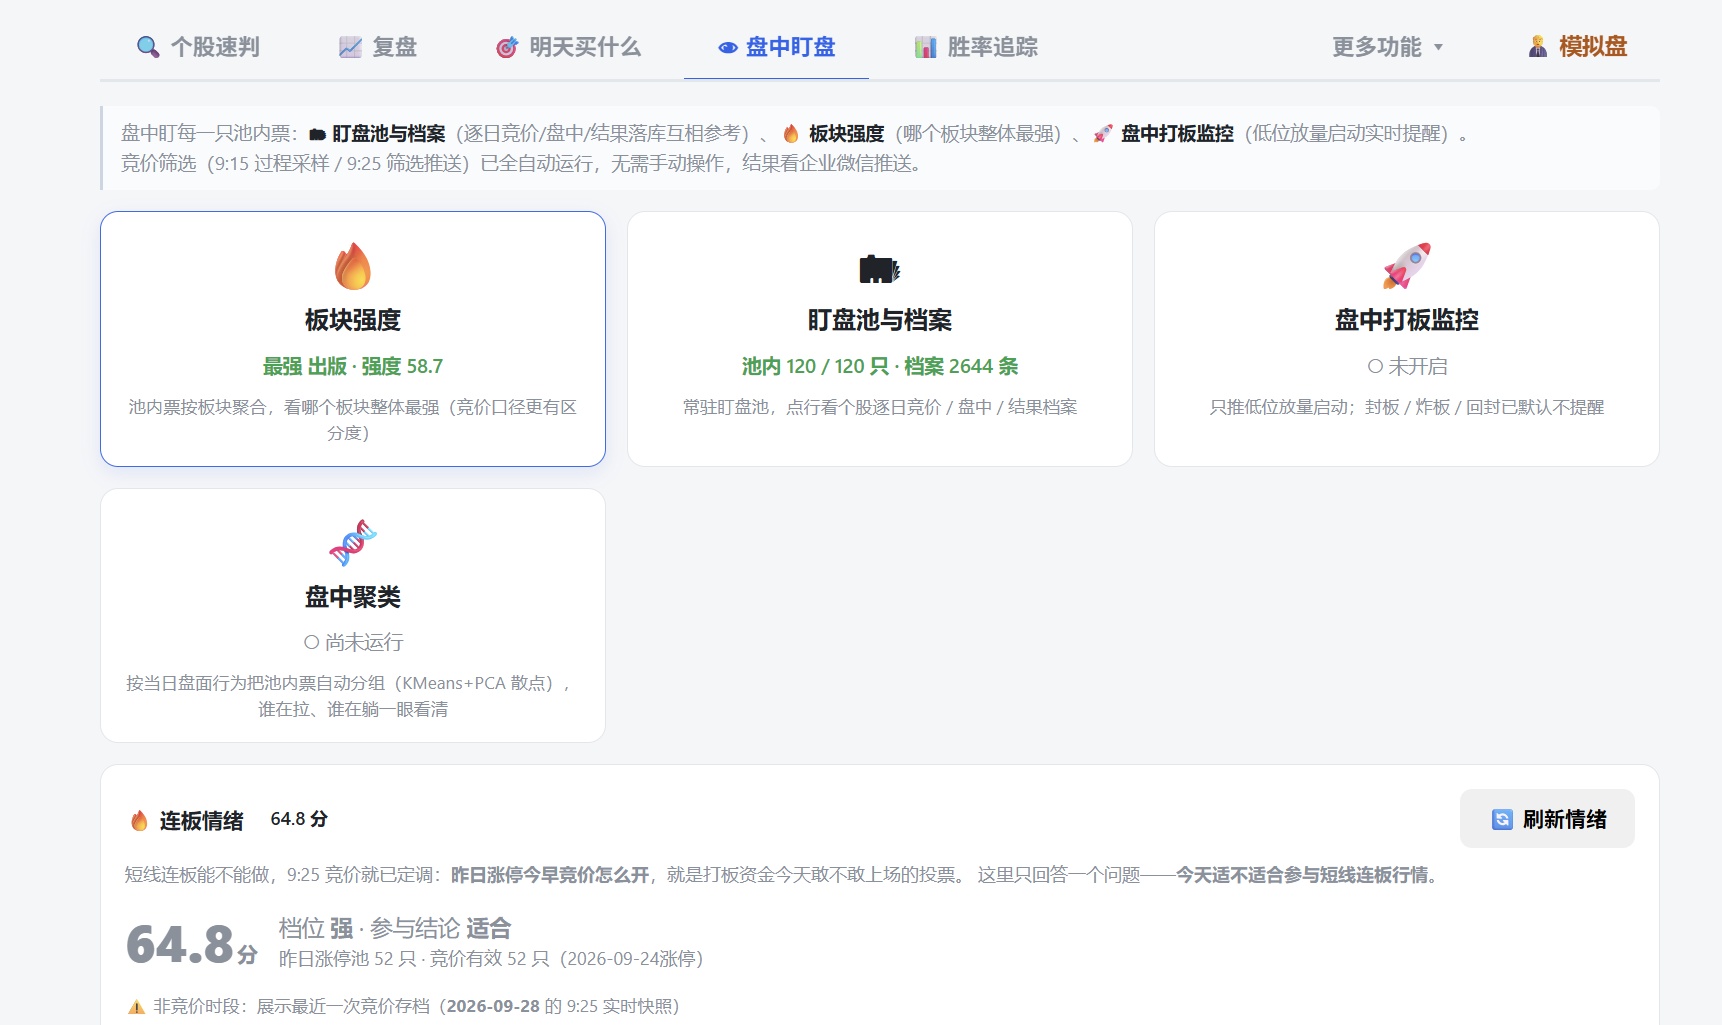This screenshot has width=1722, height=1025.
Task: Select the 盘中盯盘 tab
Action: [776, 47]
